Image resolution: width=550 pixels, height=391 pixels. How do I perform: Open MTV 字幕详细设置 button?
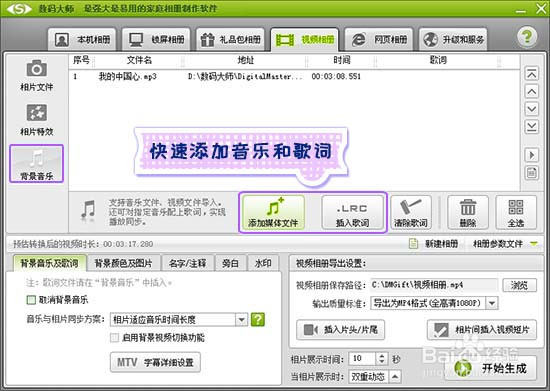click(x=155, y=362)
